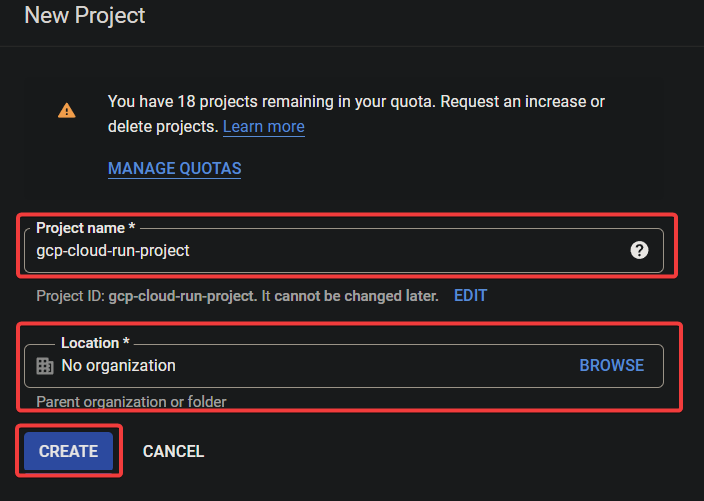This screenshot has height=501, width=704.
Task: Open the Project name help question-mark icon
Action: coord(639,250)
